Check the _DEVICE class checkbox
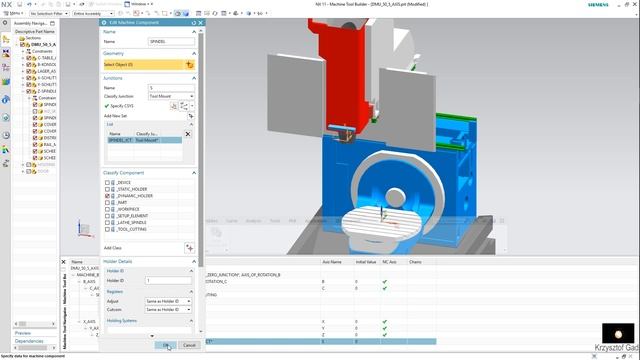This screenshot has width=640, height=360. (x=107, y=183)
